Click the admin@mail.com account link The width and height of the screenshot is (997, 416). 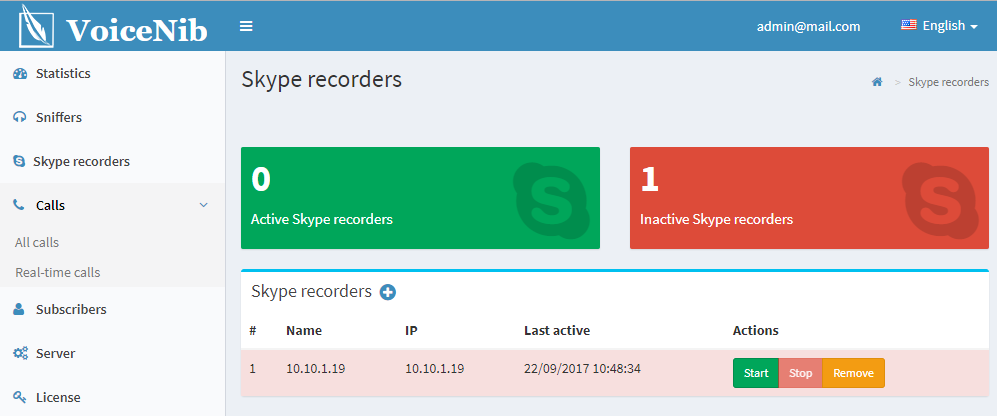[808, 26]
